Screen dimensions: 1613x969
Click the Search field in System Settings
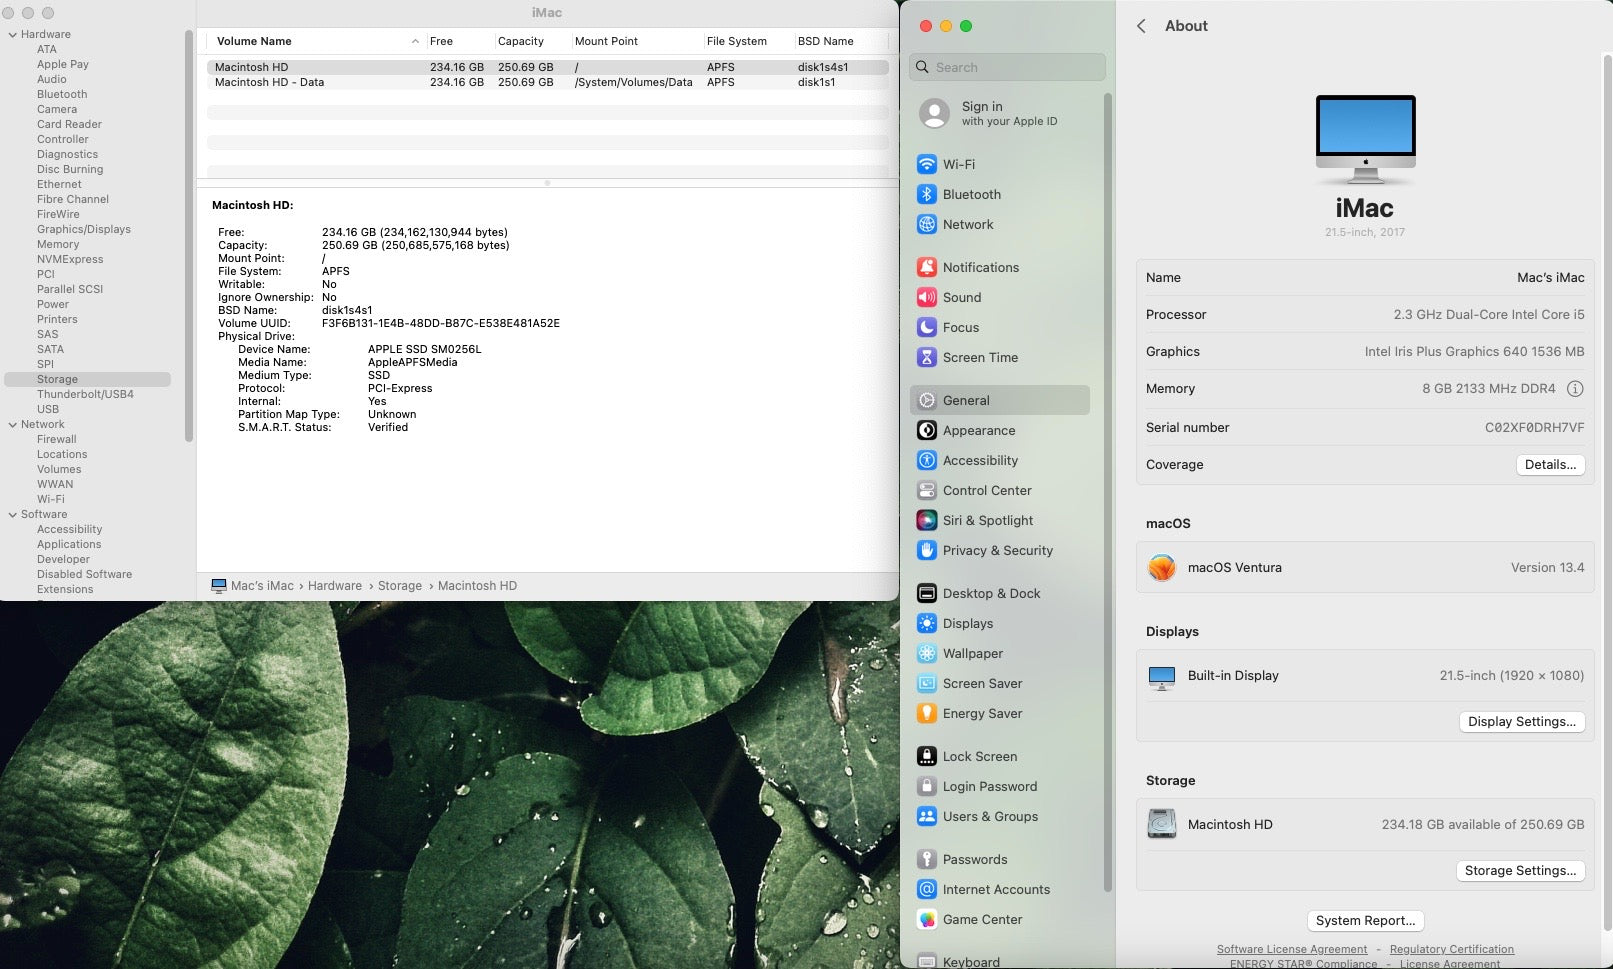pos(1008,67)
